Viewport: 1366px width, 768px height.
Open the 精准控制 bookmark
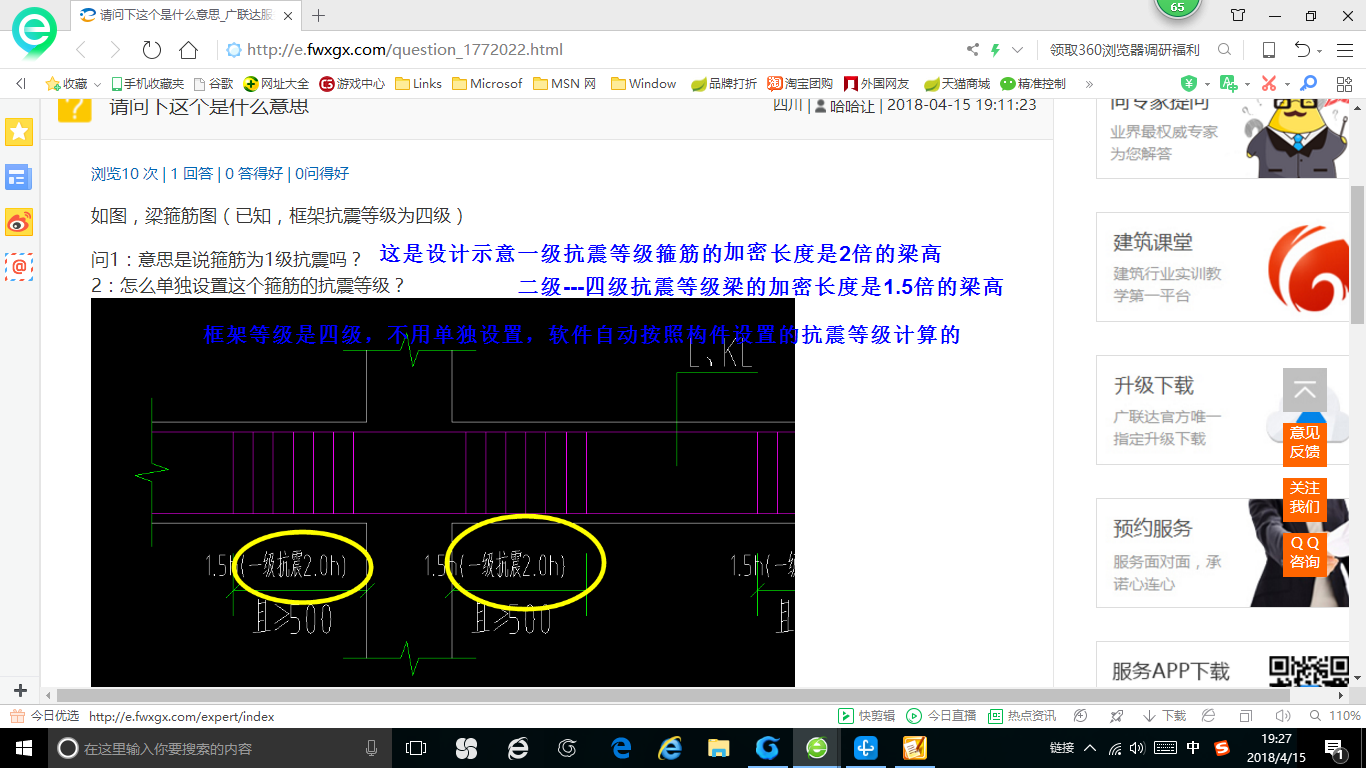[x=1033, y=84]
